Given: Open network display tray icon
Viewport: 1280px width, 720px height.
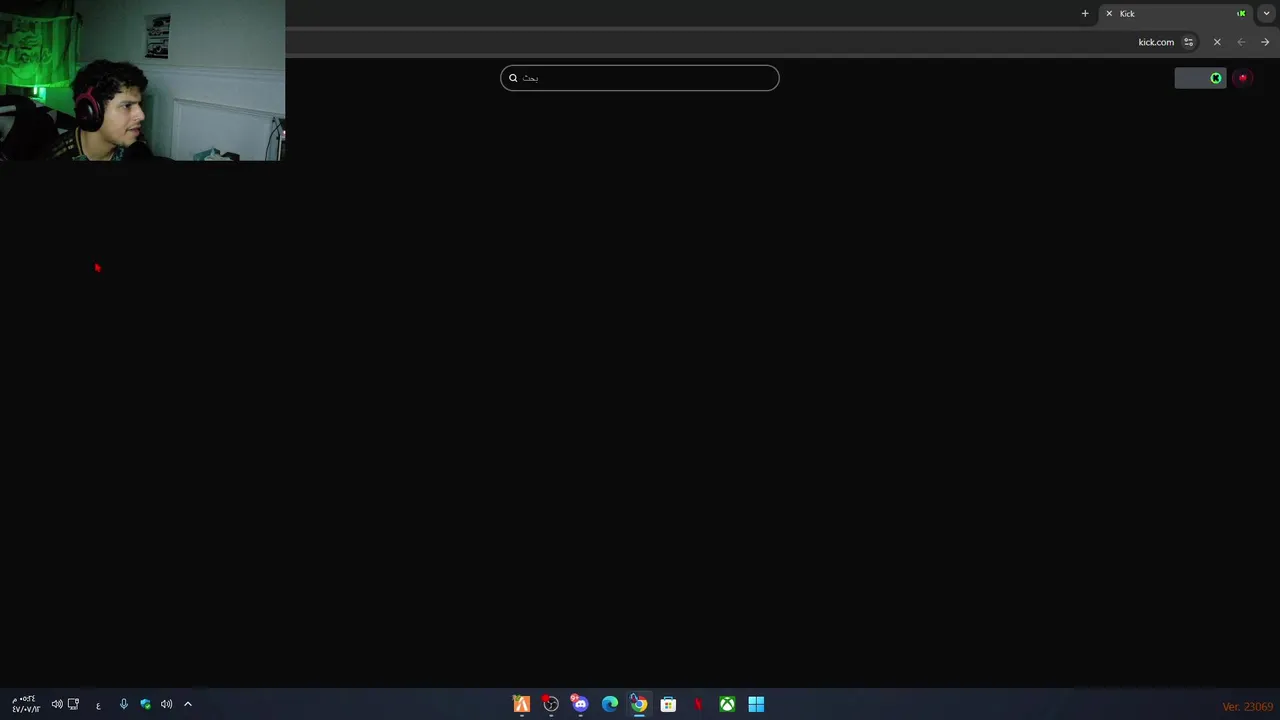Looking at the screenshot, I should 73,704.
